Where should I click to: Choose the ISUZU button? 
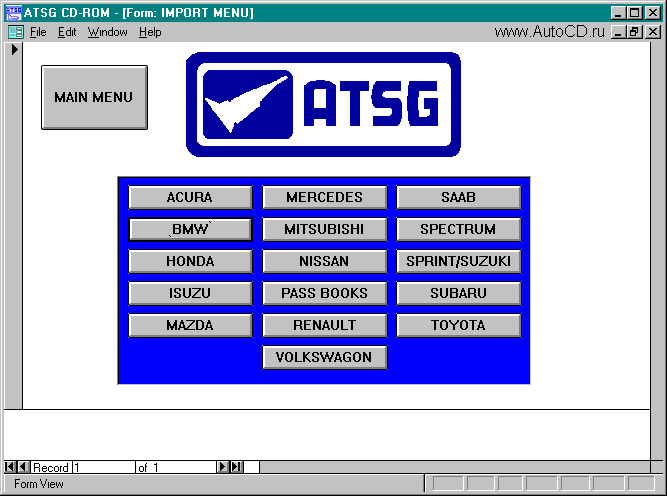coord(190,293)
